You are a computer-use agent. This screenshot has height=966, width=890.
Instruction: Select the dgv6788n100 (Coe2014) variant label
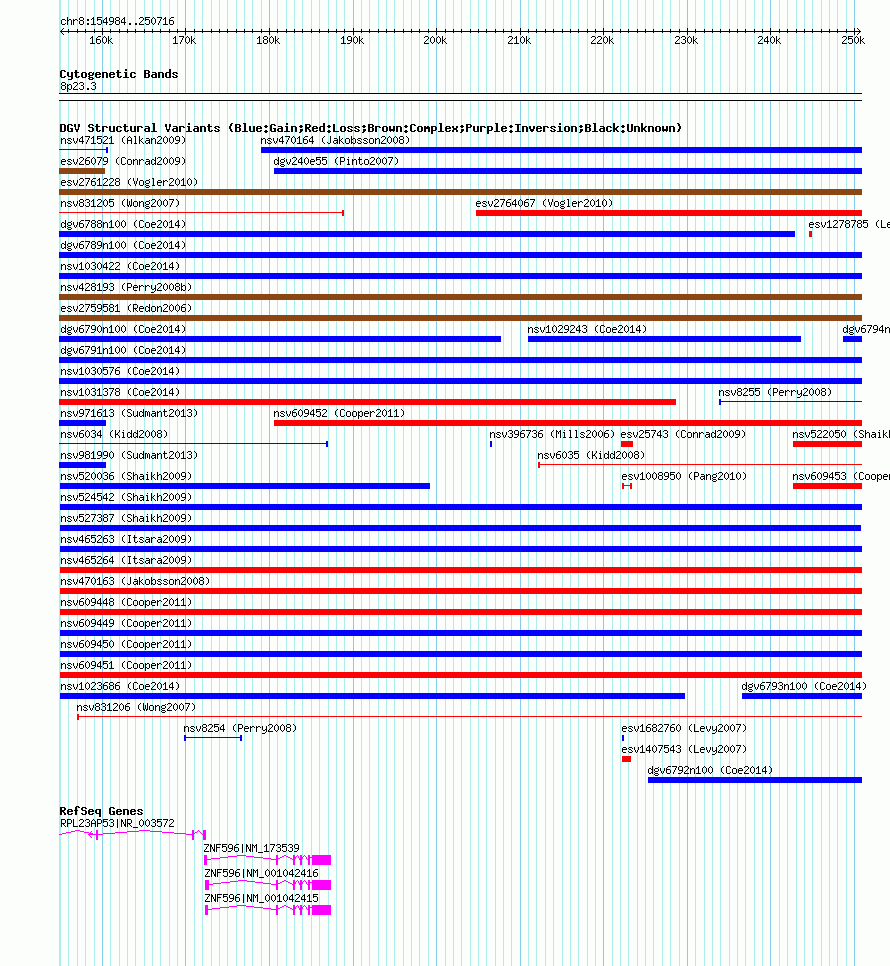pos(123,224)
